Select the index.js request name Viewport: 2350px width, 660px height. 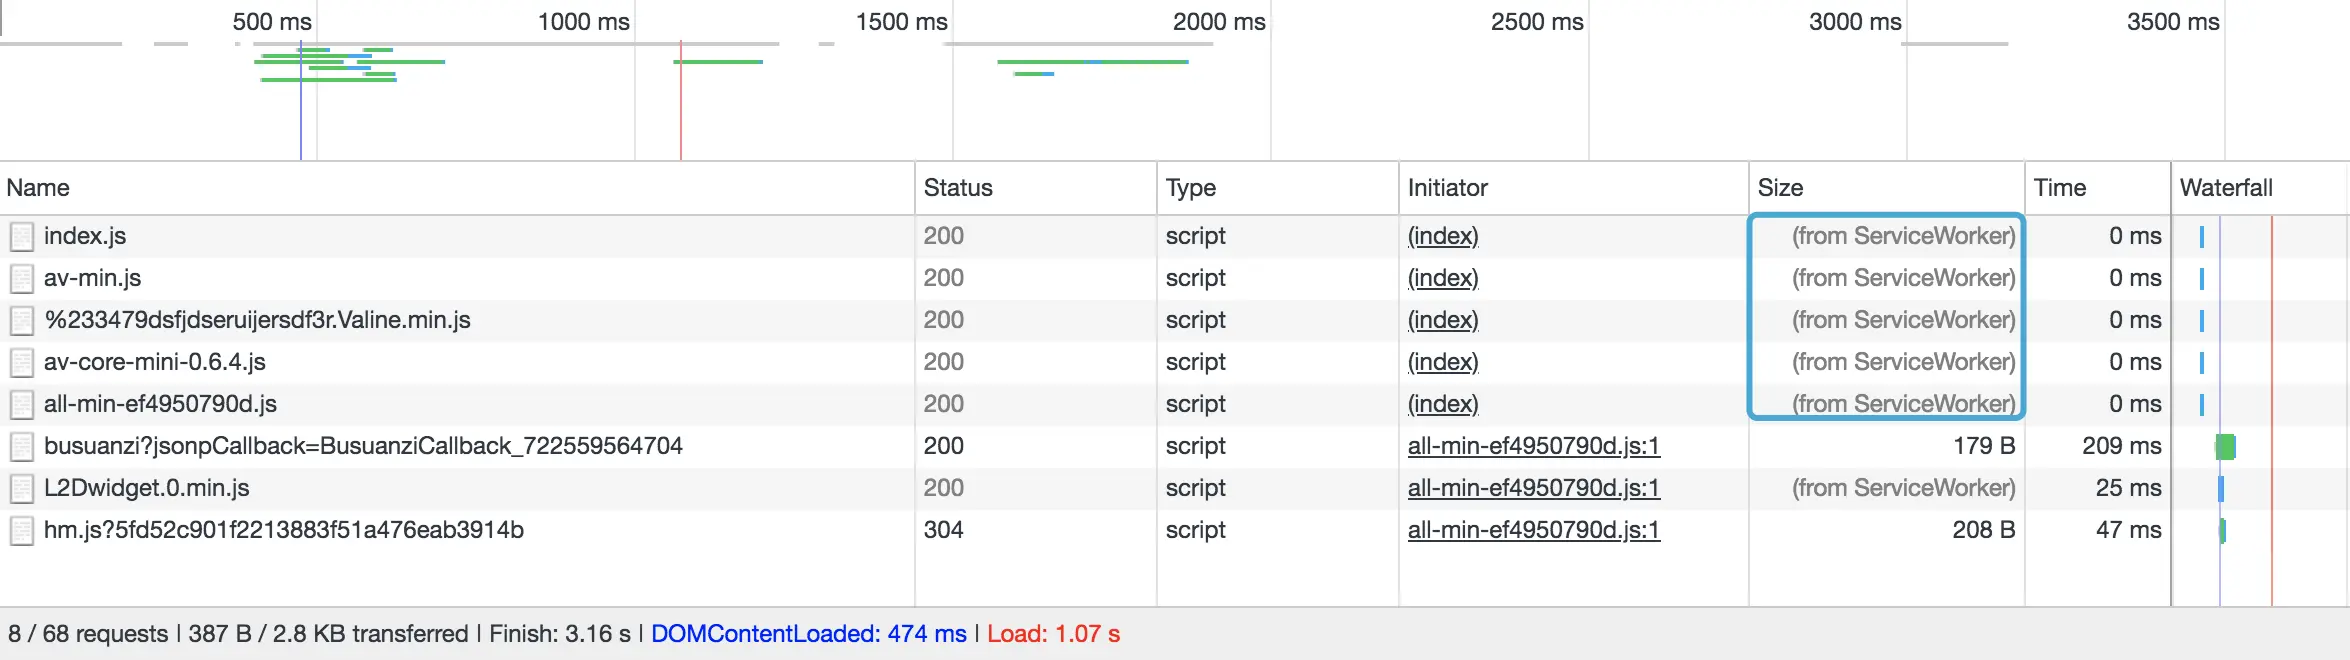click(x=85, y=236)
